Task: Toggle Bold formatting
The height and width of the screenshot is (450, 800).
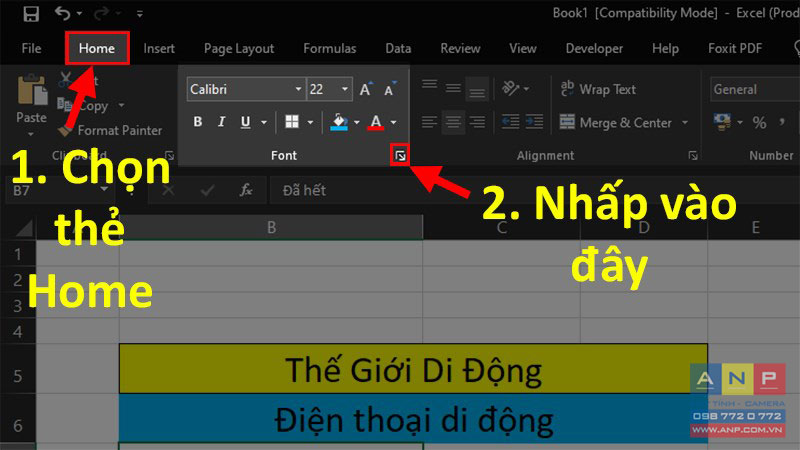Action: tap(197, 122)
